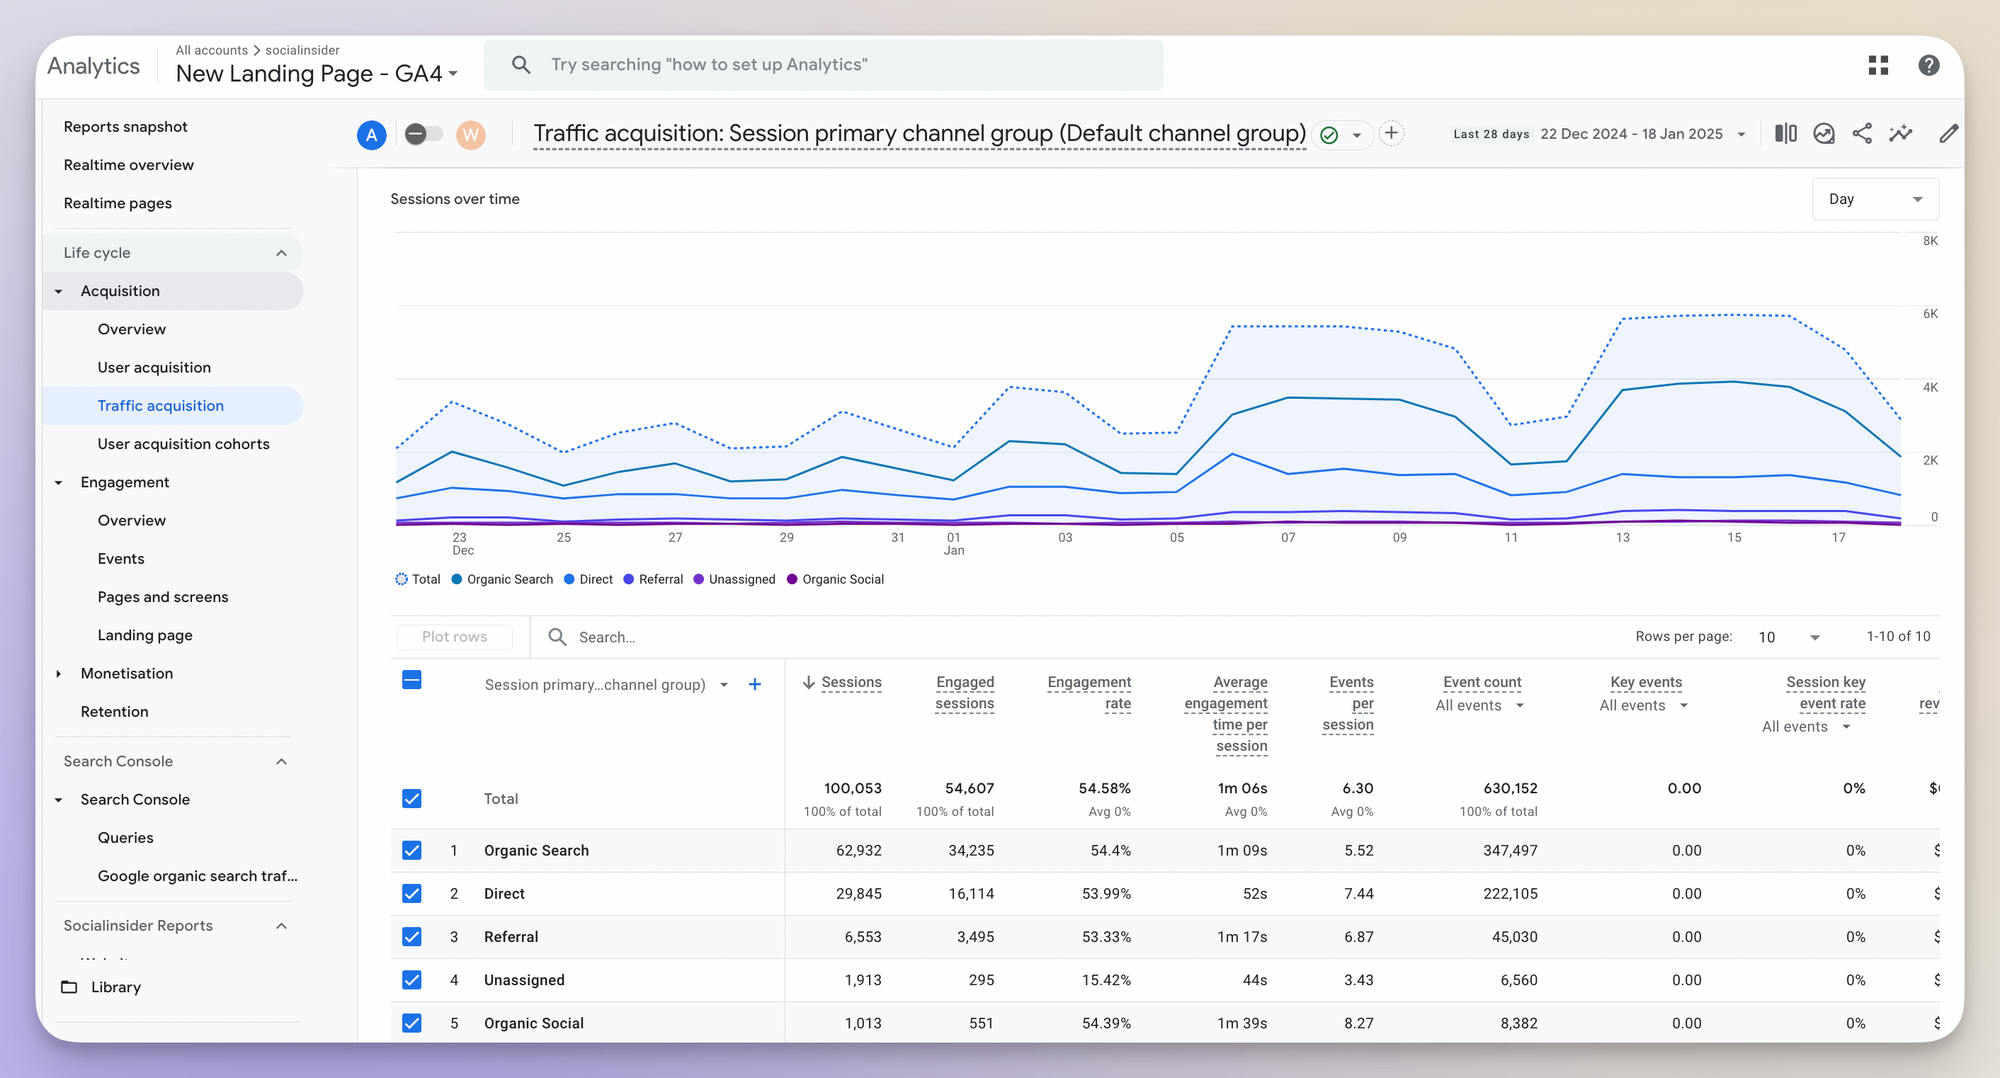This screenshot has height=1078, width=2000.
Task: Uncheck the Total row checkbox
Action: (x=412, y=799)
